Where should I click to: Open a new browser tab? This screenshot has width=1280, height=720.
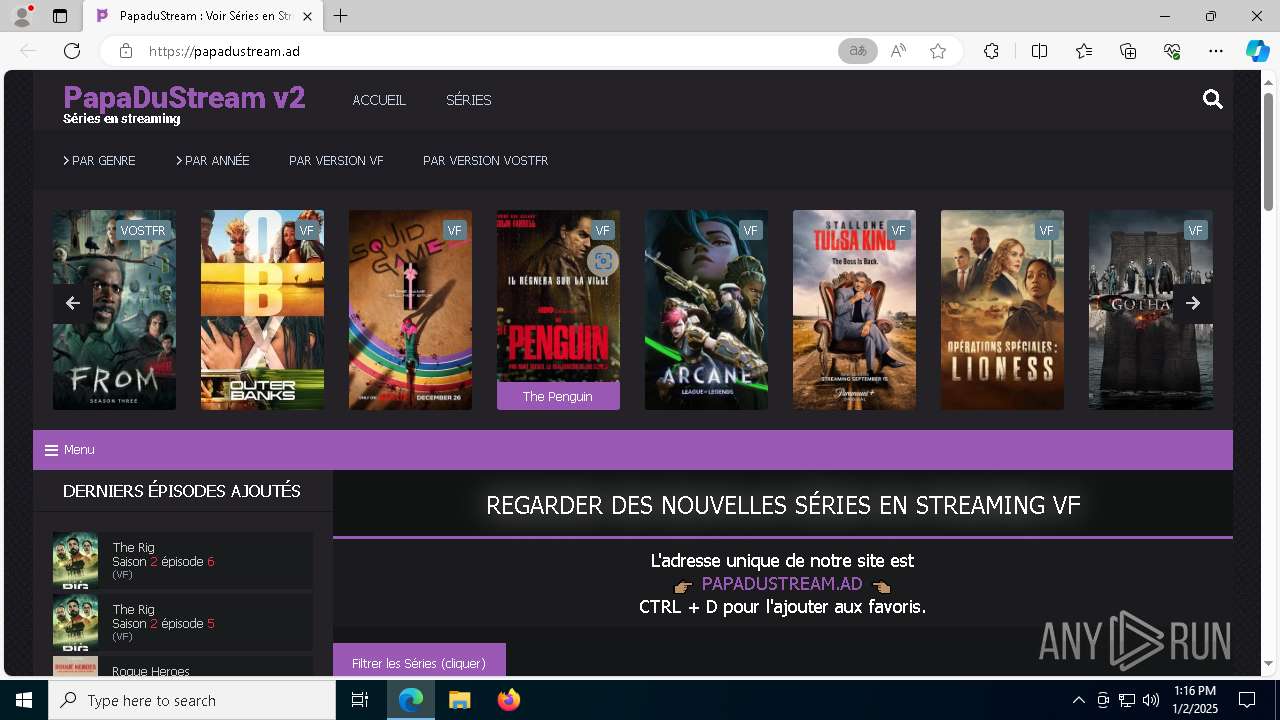click(x=341, y=16)
